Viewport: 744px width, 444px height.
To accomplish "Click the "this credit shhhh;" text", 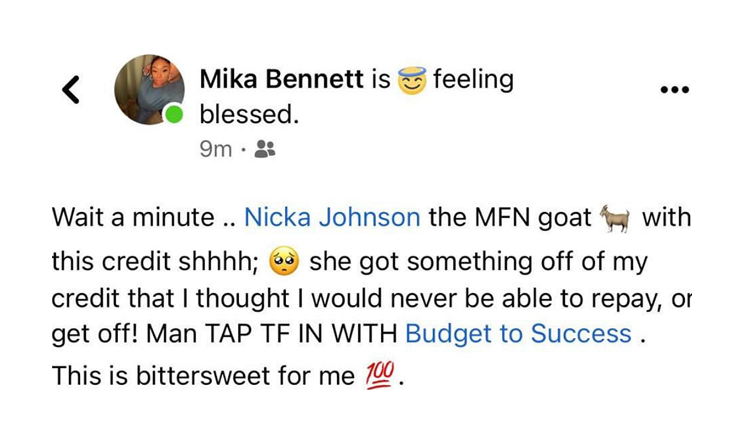I will point(156,263).
